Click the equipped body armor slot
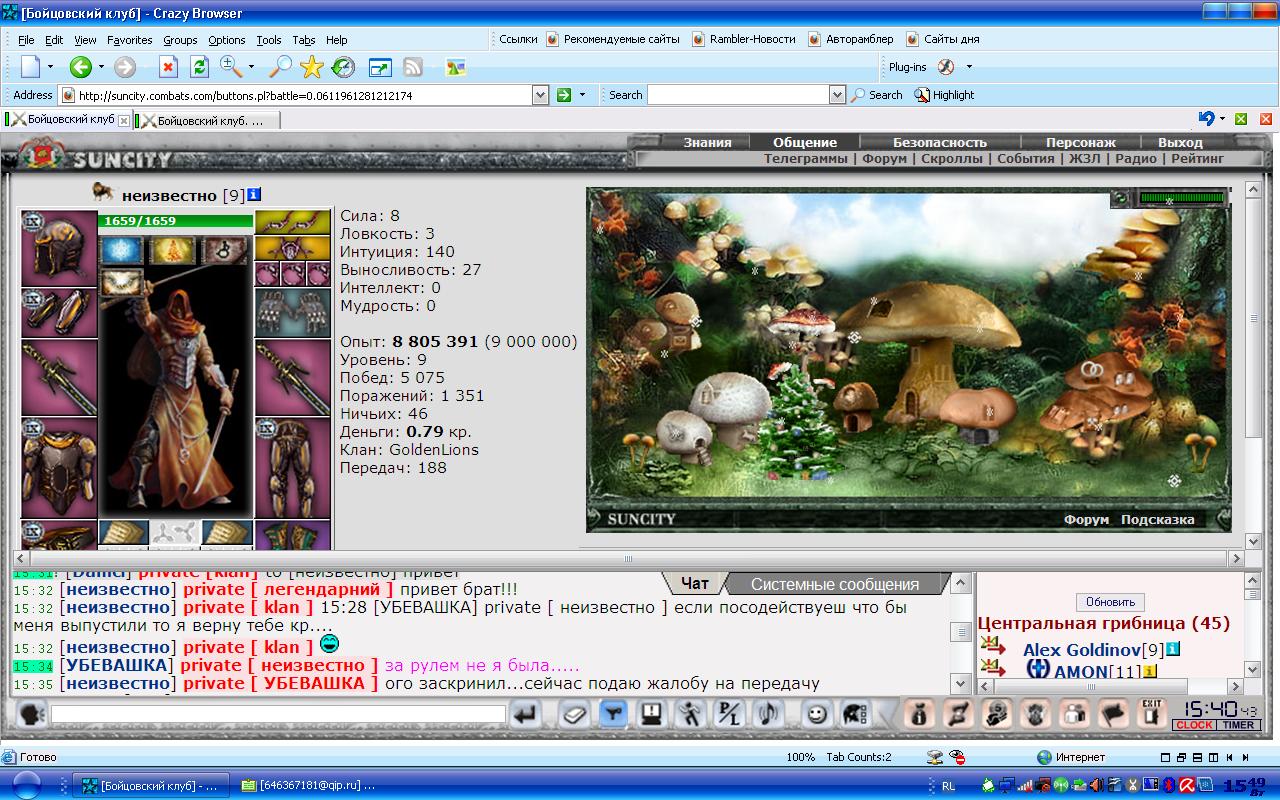 [59, 468]
